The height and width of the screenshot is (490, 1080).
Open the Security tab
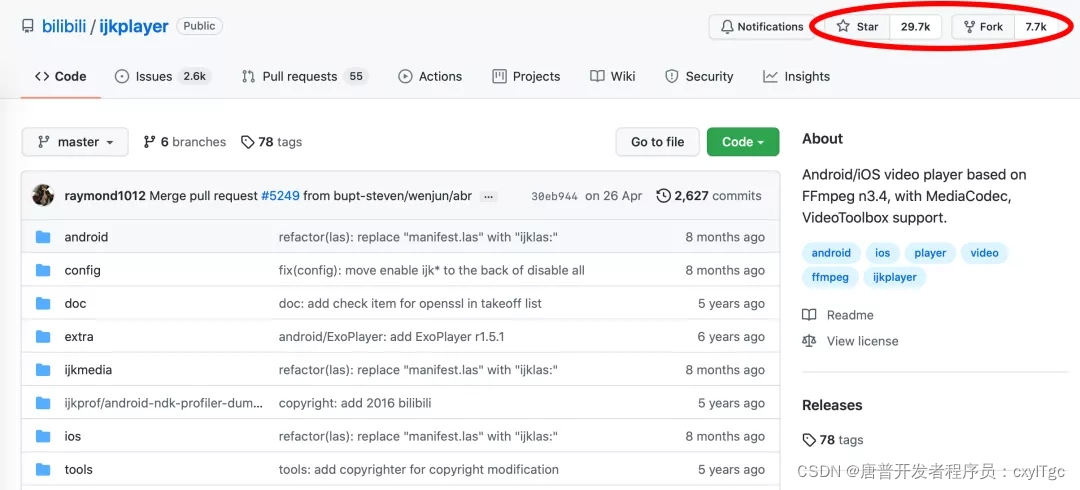[x=699, y=76]
